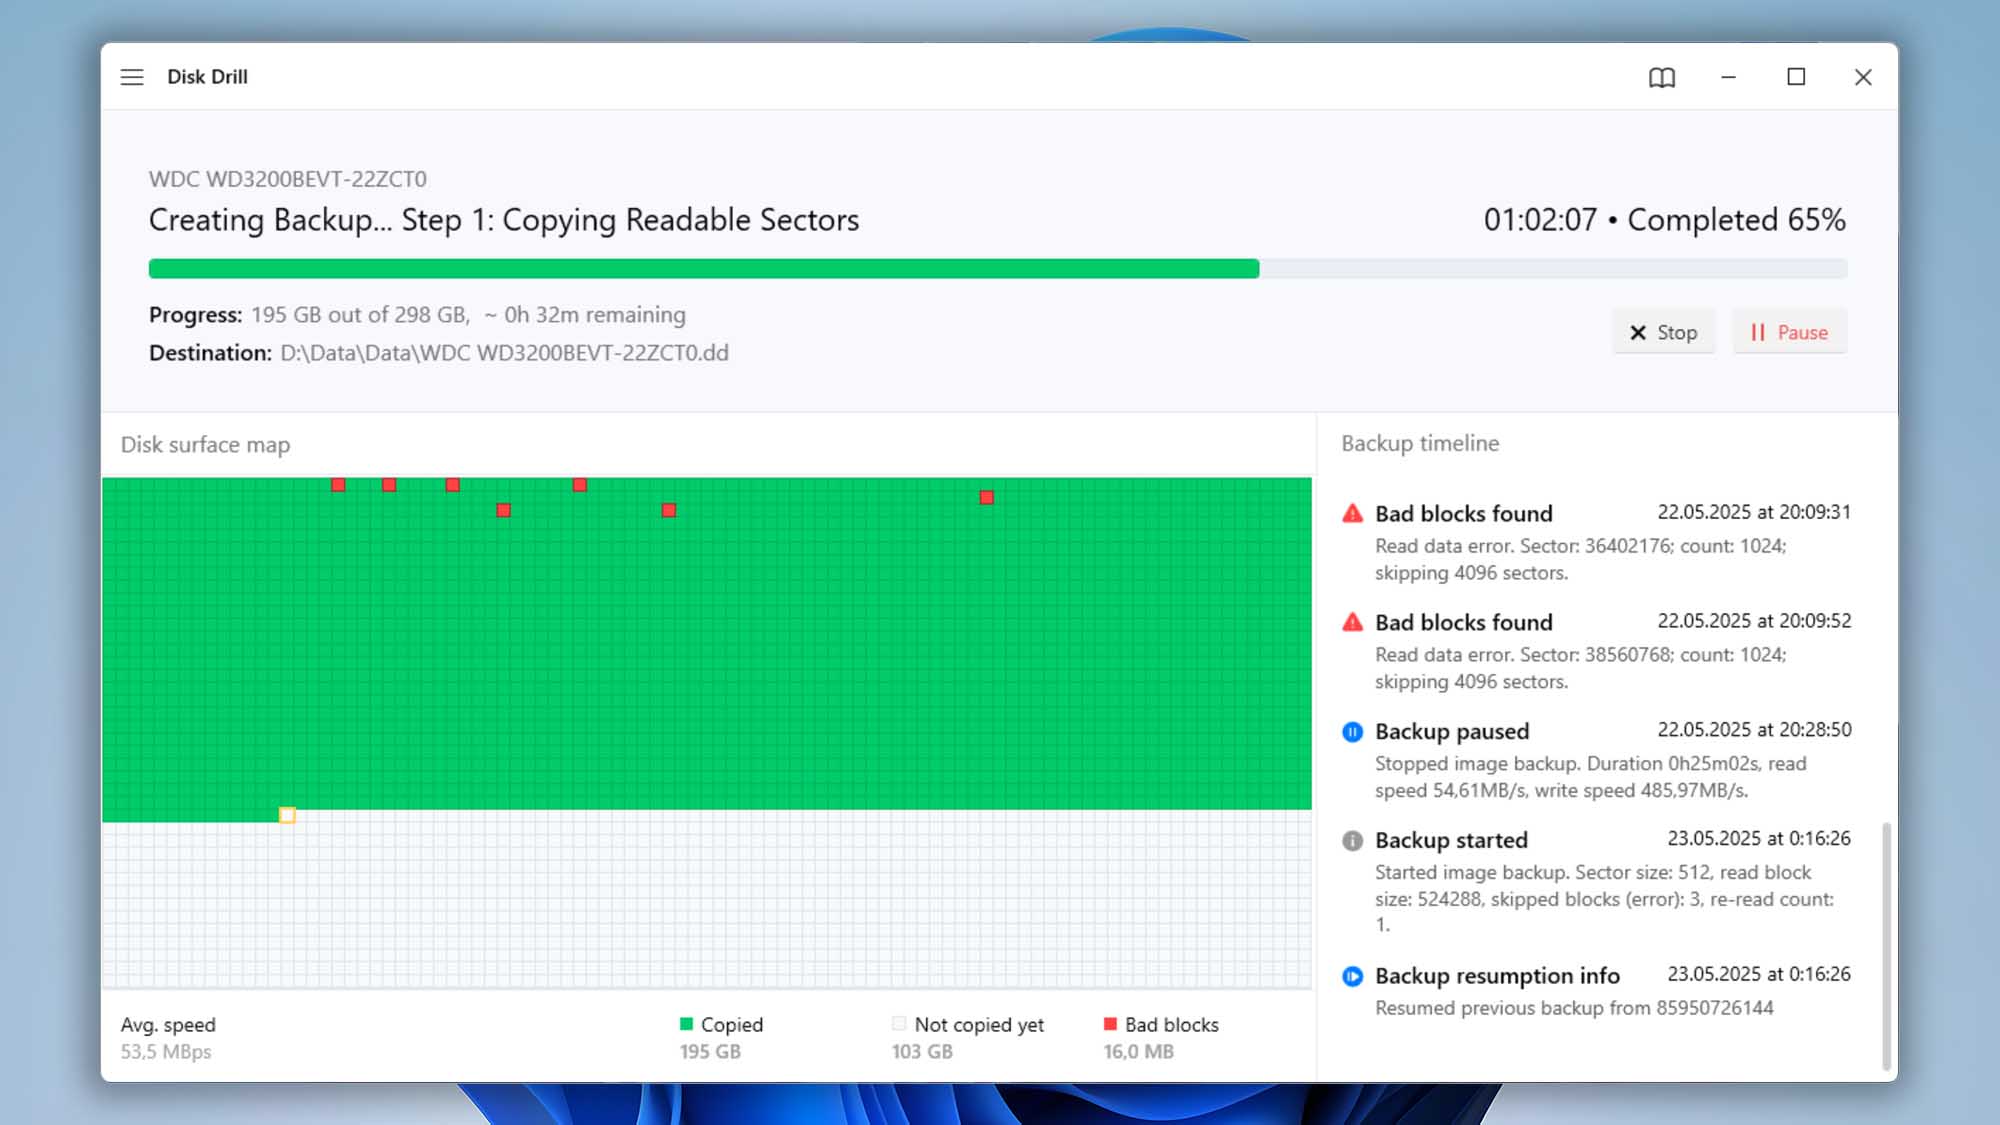The width and height of the screenshot is (2000, 1125).
Task: Pause the backup process
Action: (x=1789, y=332)
